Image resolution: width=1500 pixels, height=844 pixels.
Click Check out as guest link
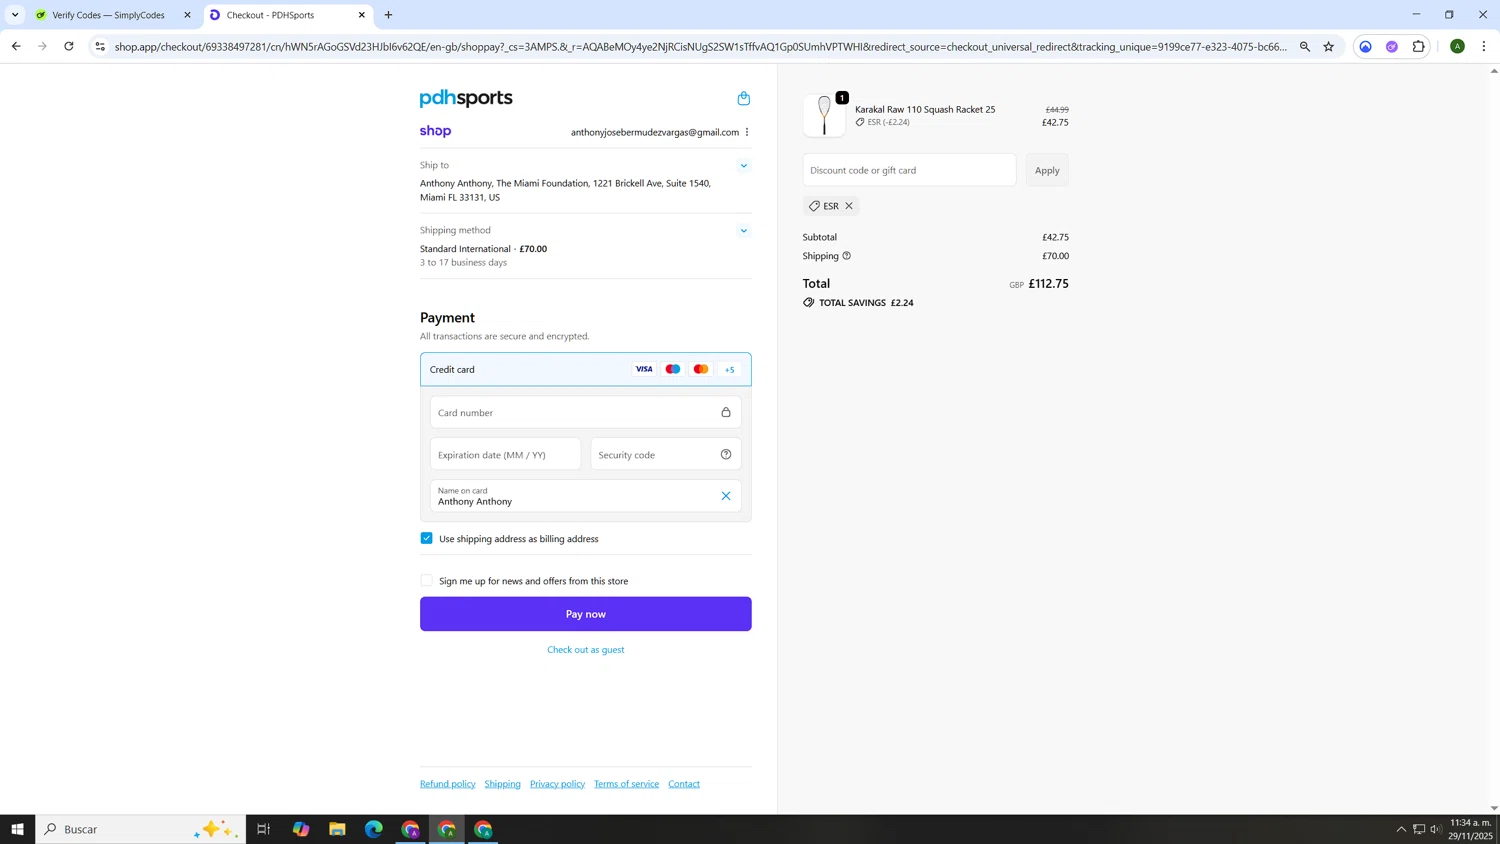click(x=586, y=650)
